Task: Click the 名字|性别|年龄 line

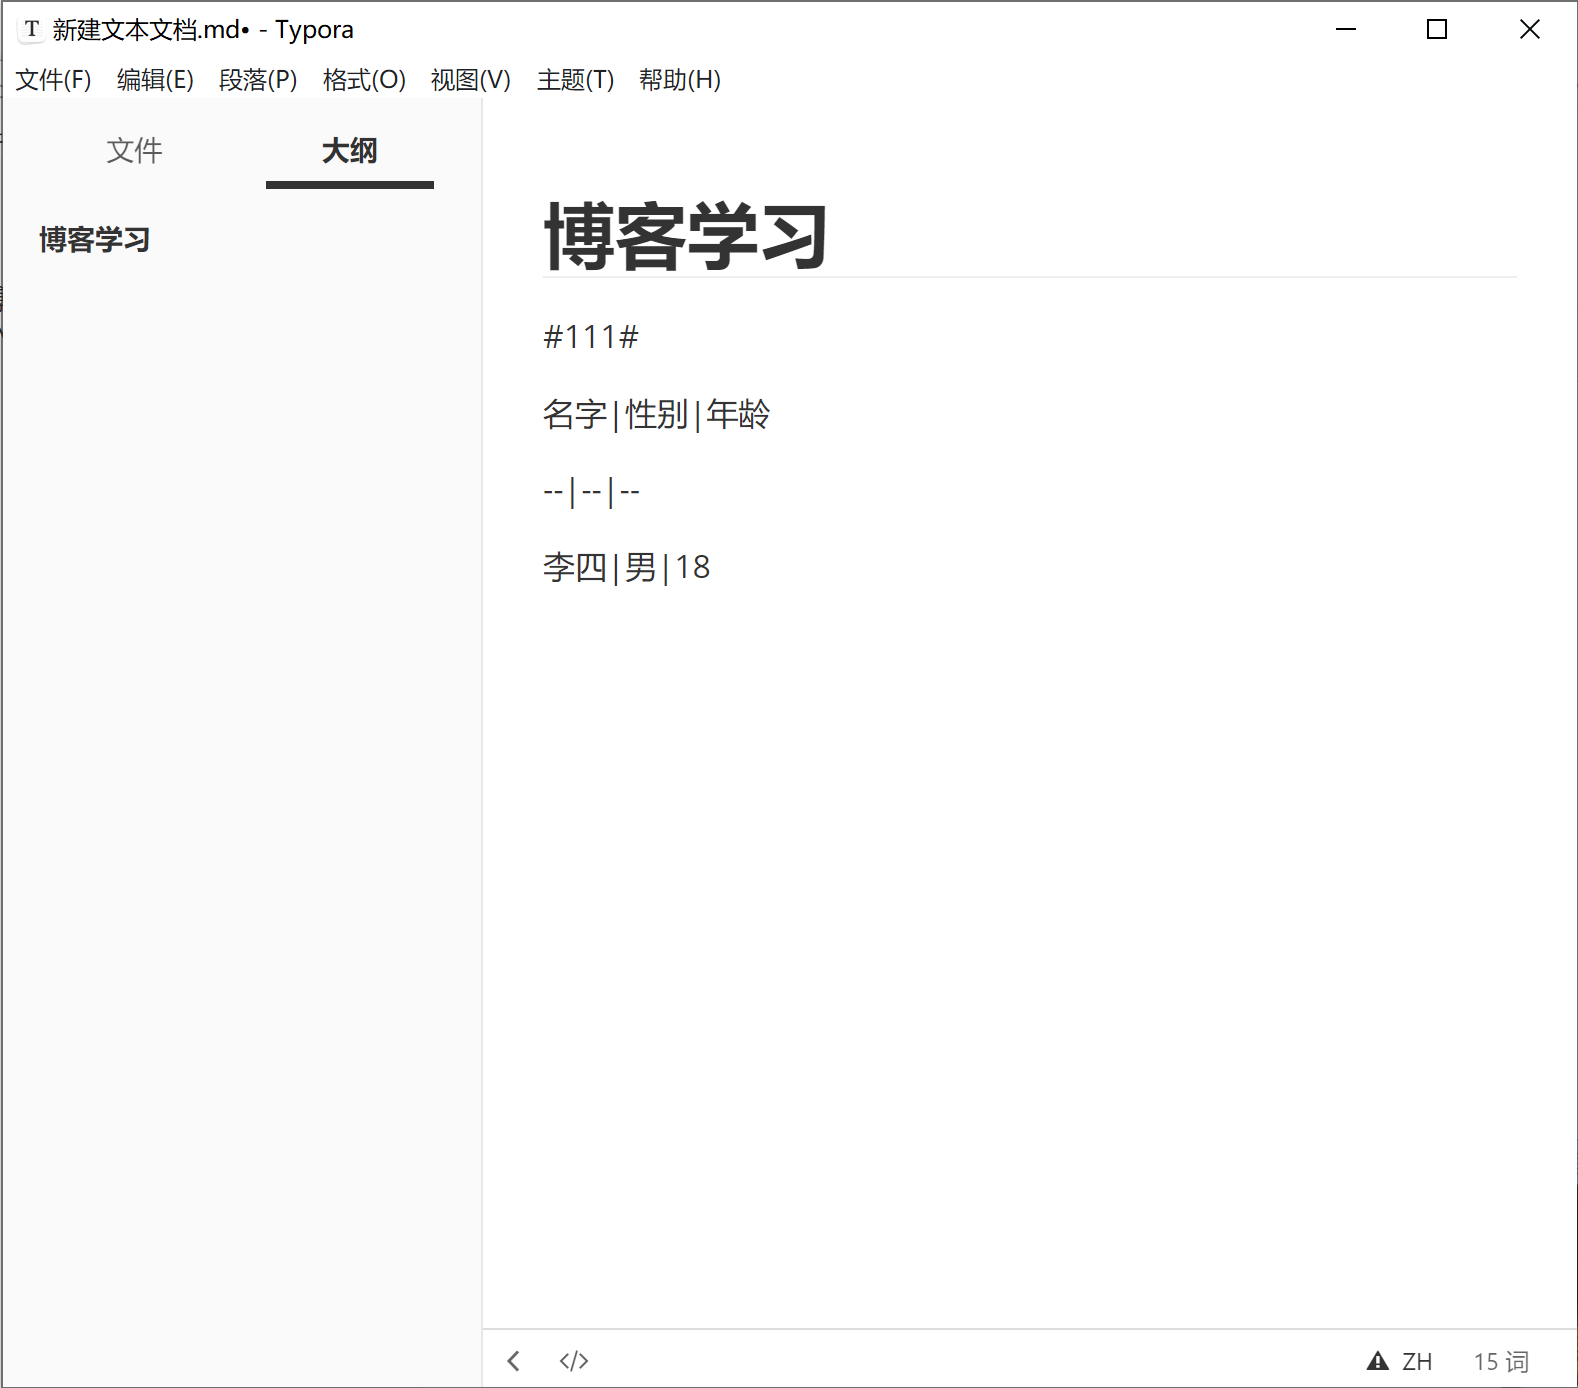Action: coord(656,414)
